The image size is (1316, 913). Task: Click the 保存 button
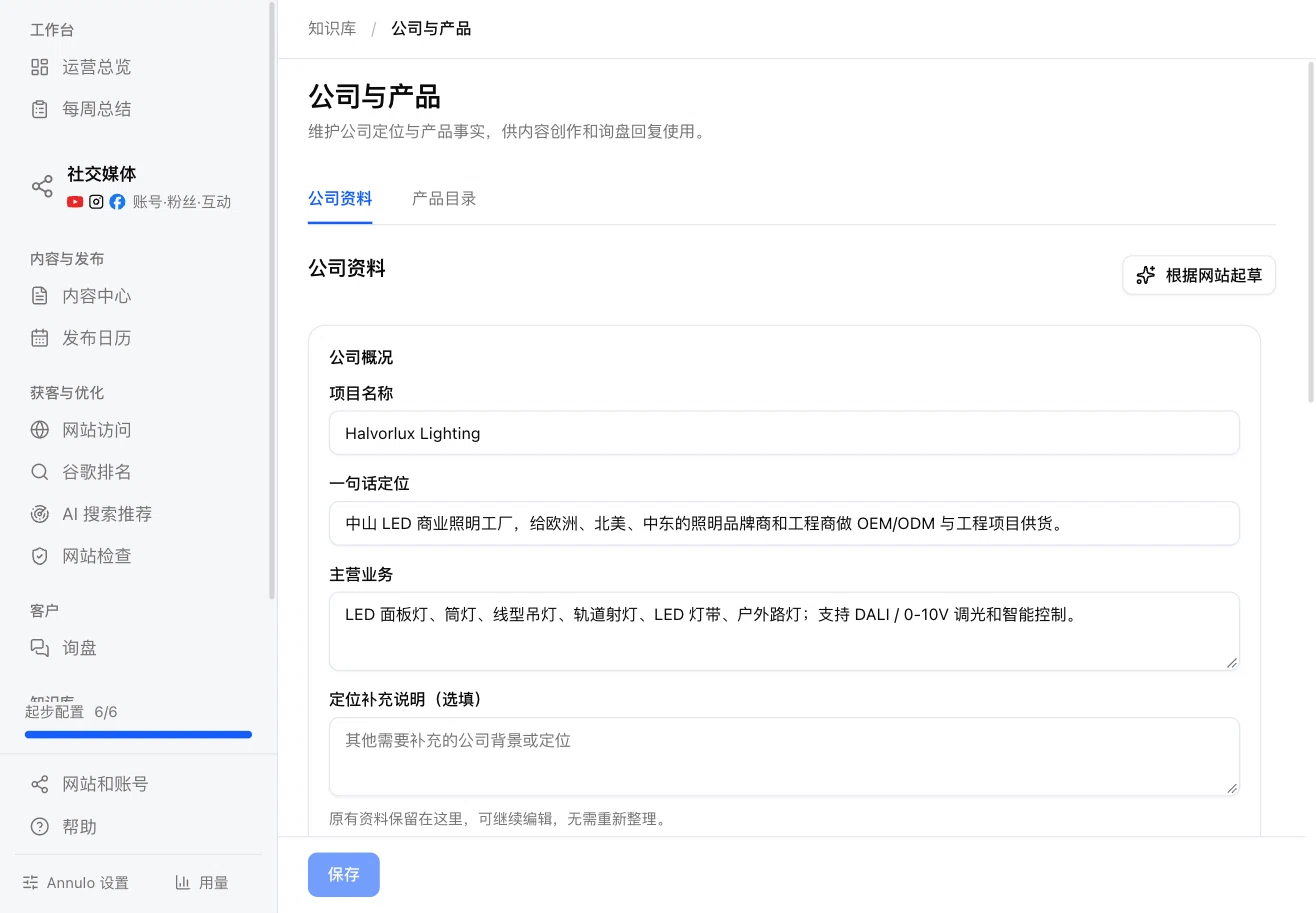click(344, 875)
